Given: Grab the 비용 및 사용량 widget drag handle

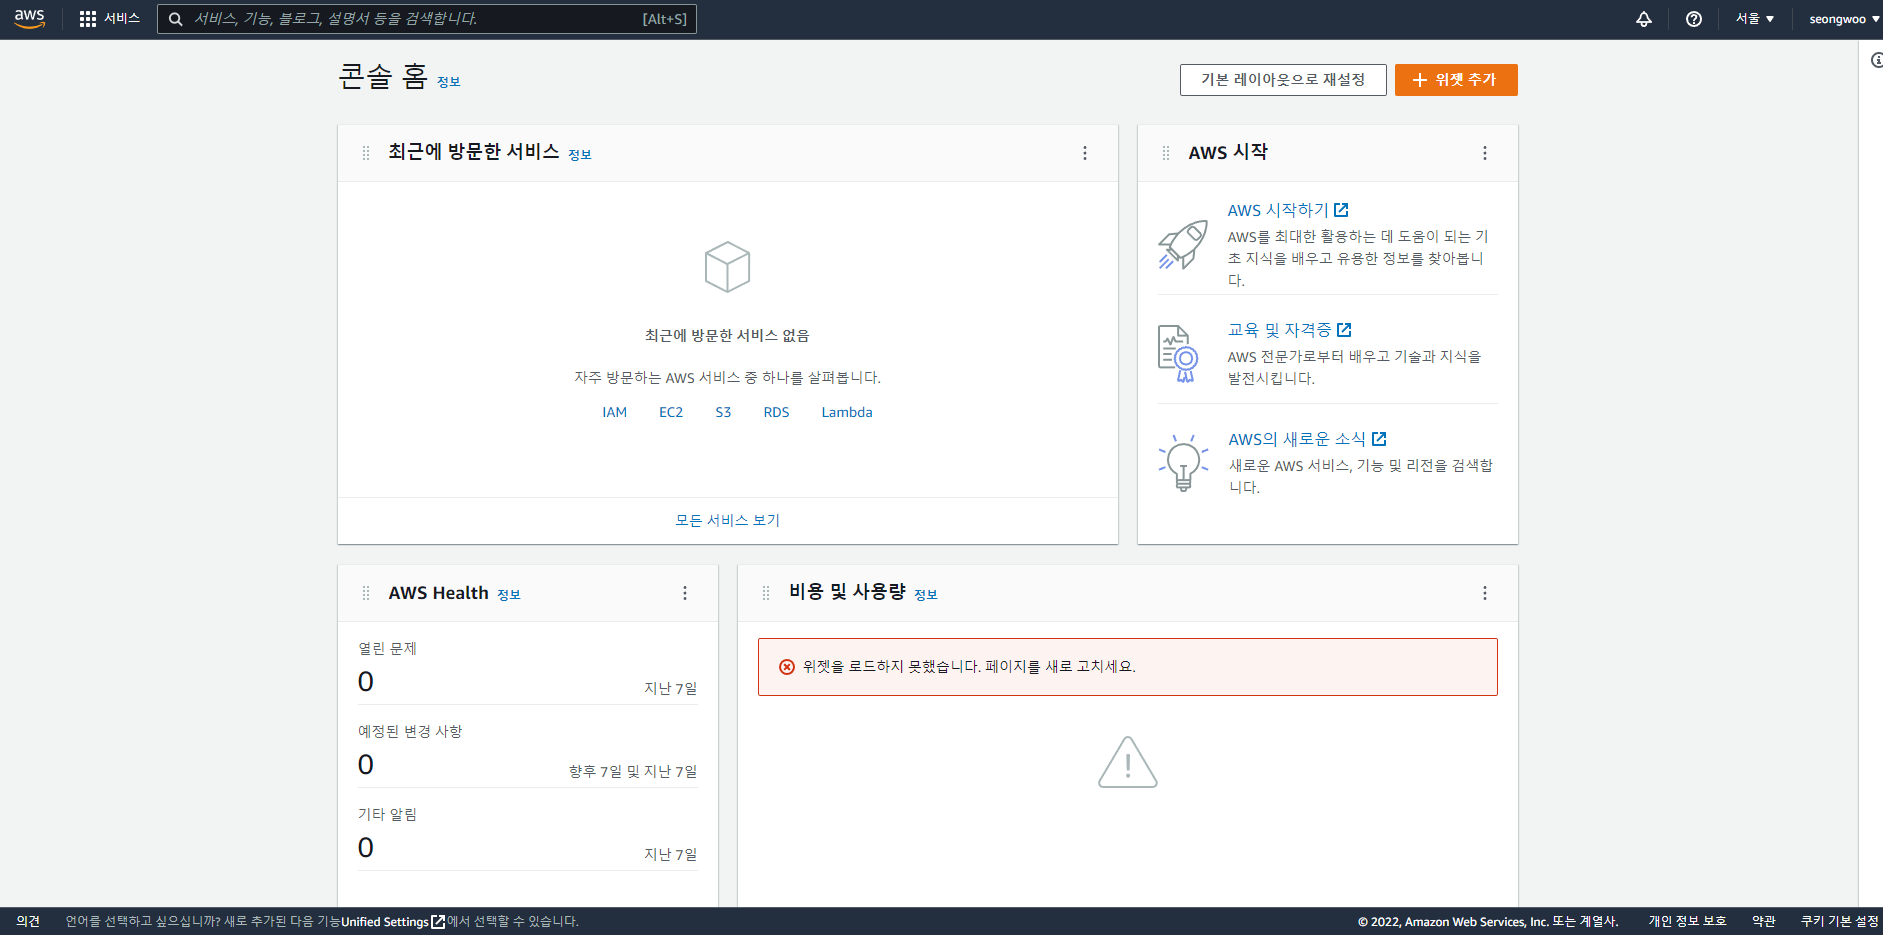Looking at the screenshot, I should pyautogui.click(x=766, y=593).
